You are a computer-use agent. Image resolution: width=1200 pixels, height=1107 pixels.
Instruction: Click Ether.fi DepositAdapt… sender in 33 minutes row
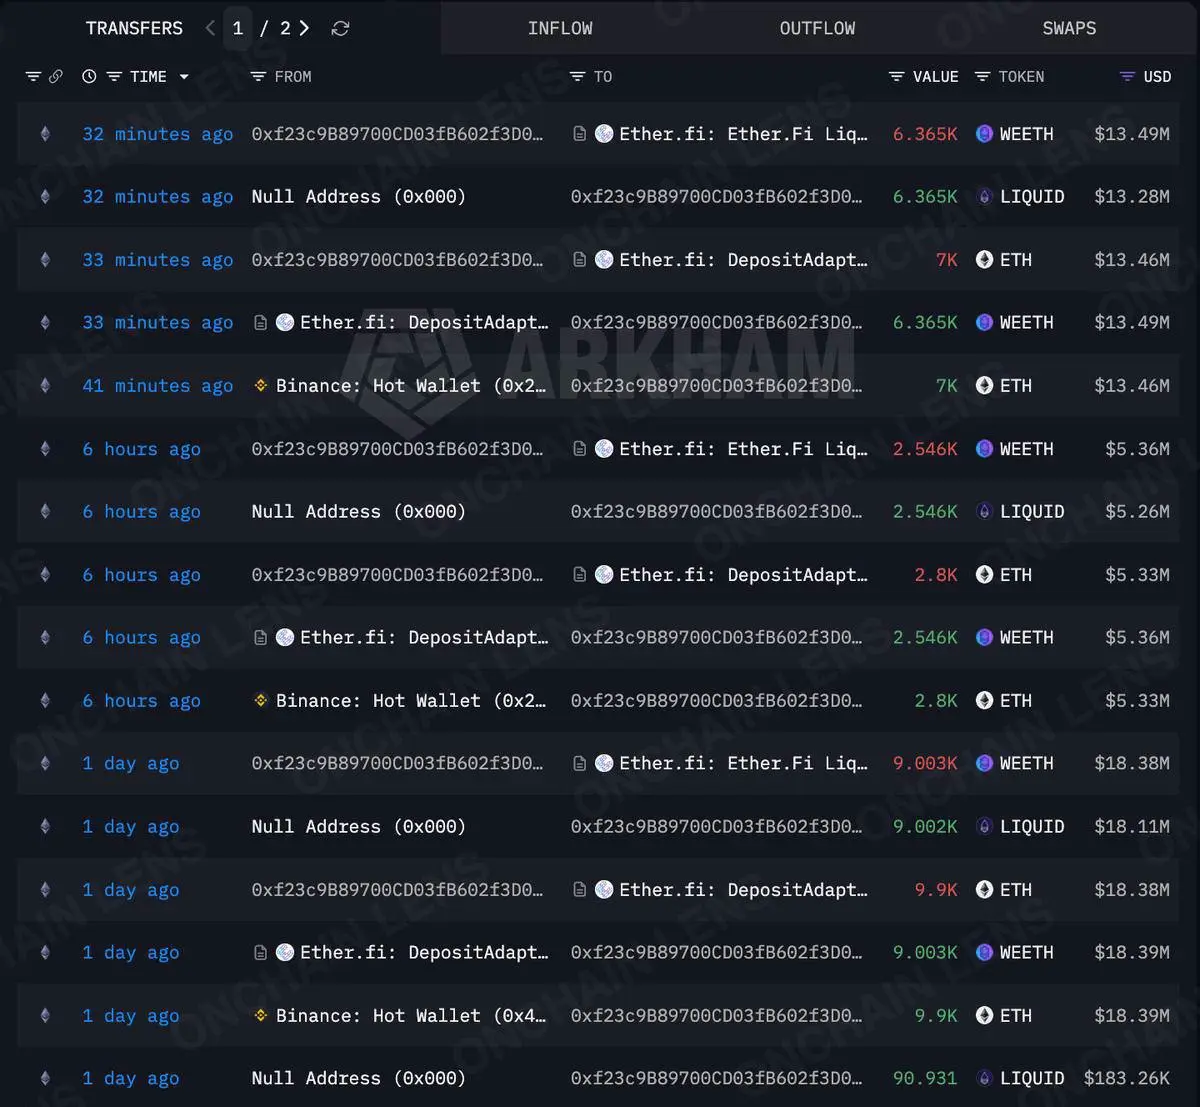pyautogui.click(x=424, y=322)
